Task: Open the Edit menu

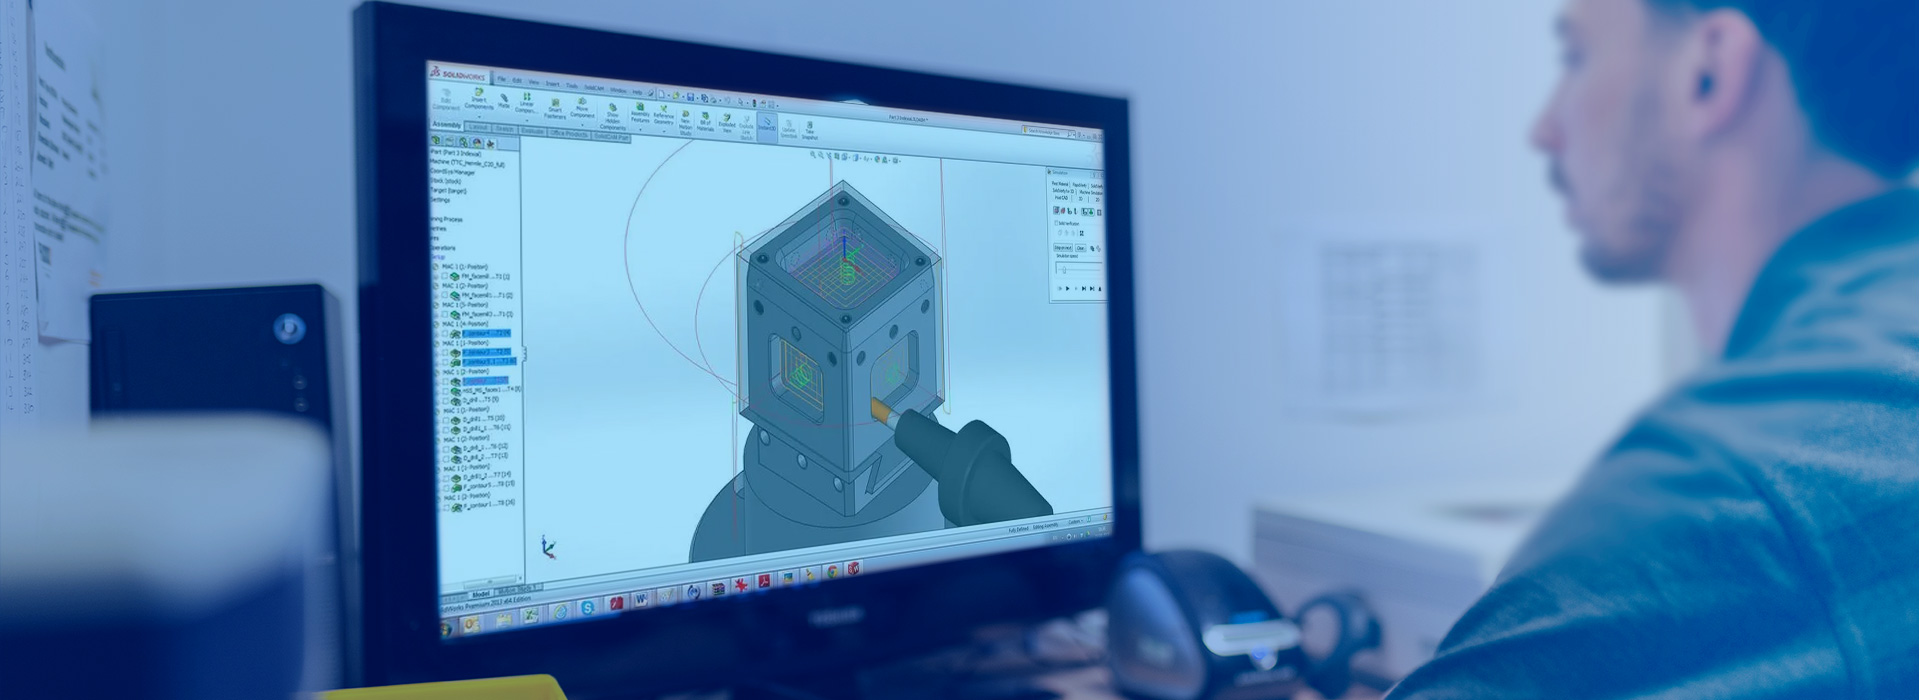Action: pos(517,80)
